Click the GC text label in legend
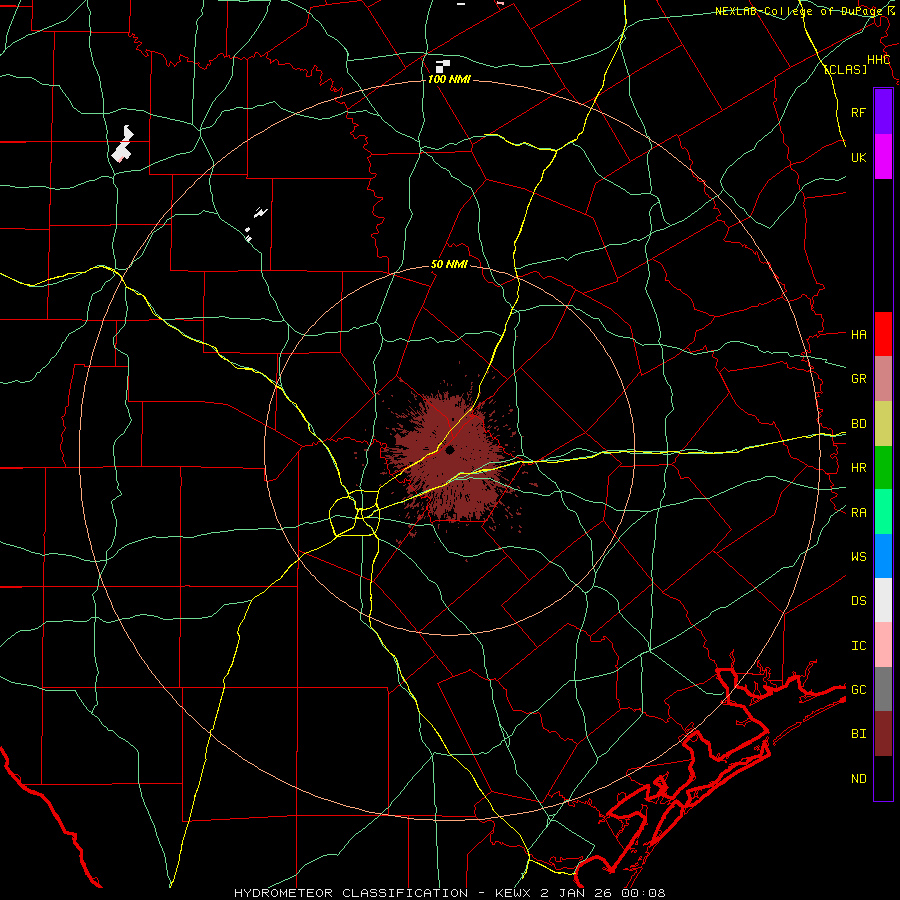The height and width of the screenshot is (900, 900). pyautogui.click(x=858, y=690)
